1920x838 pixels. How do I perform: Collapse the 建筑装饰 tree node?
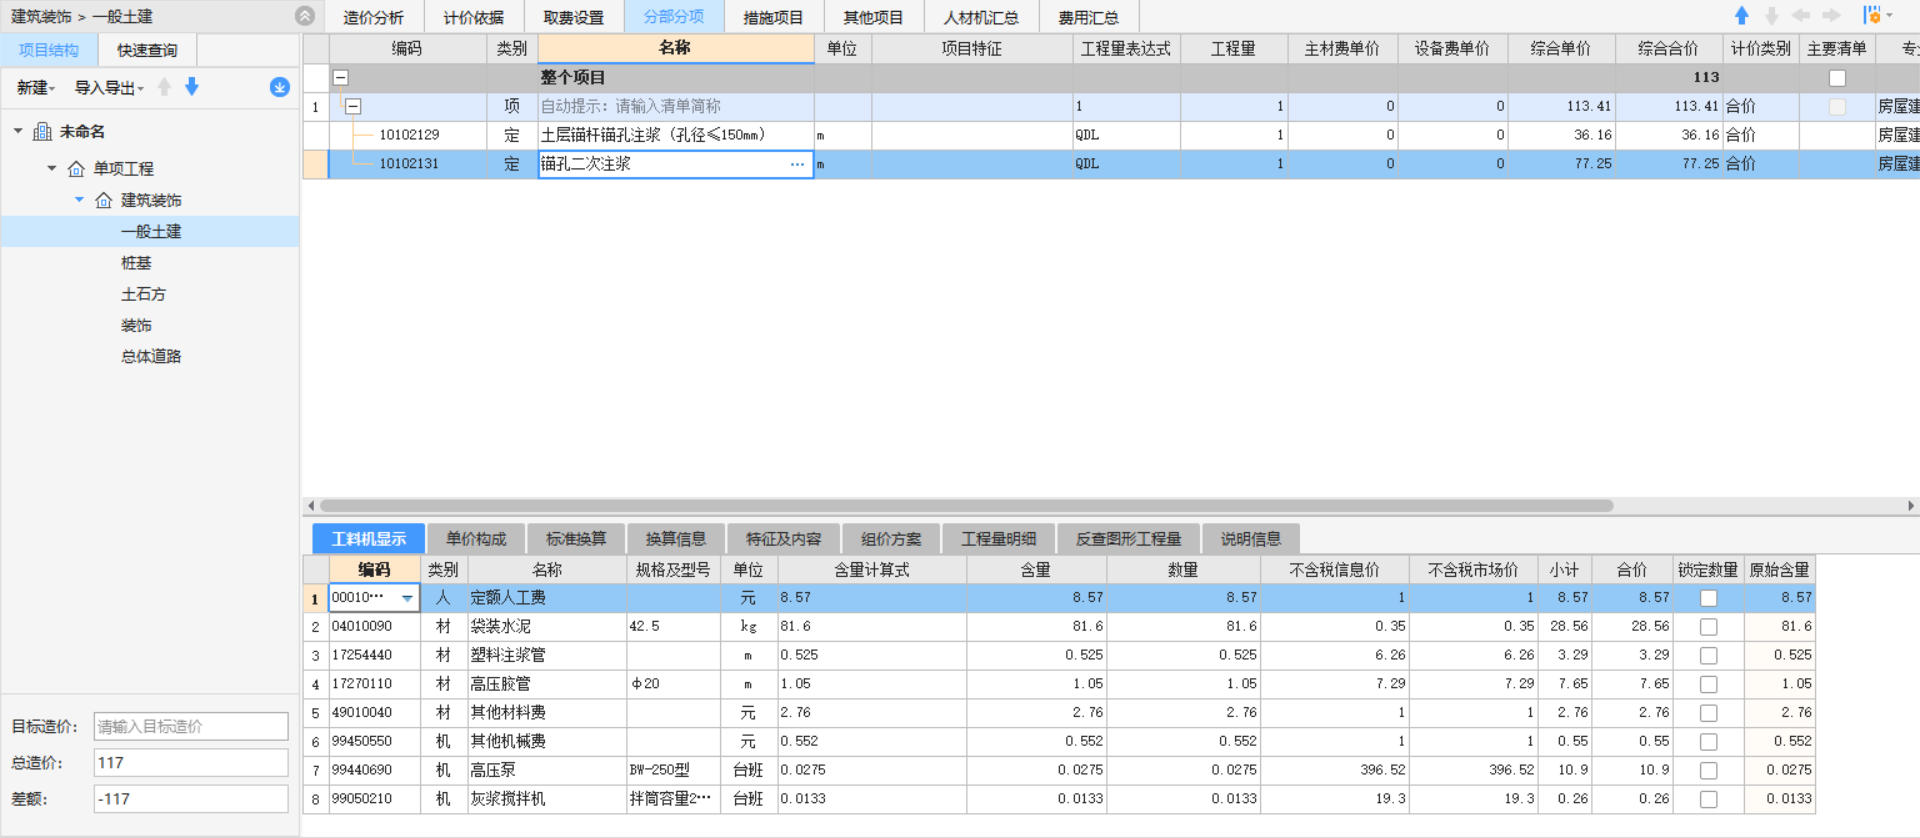[x=79, y=200]
